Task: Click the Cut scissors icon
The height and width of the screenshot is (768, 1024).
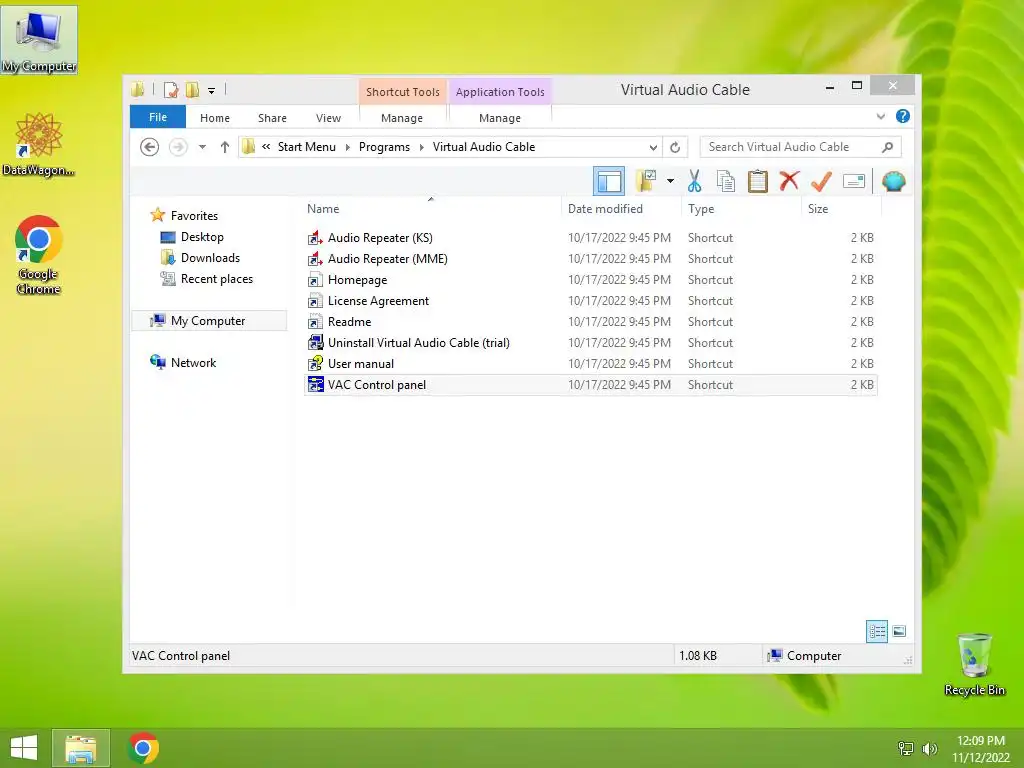Action: point(694,182)
